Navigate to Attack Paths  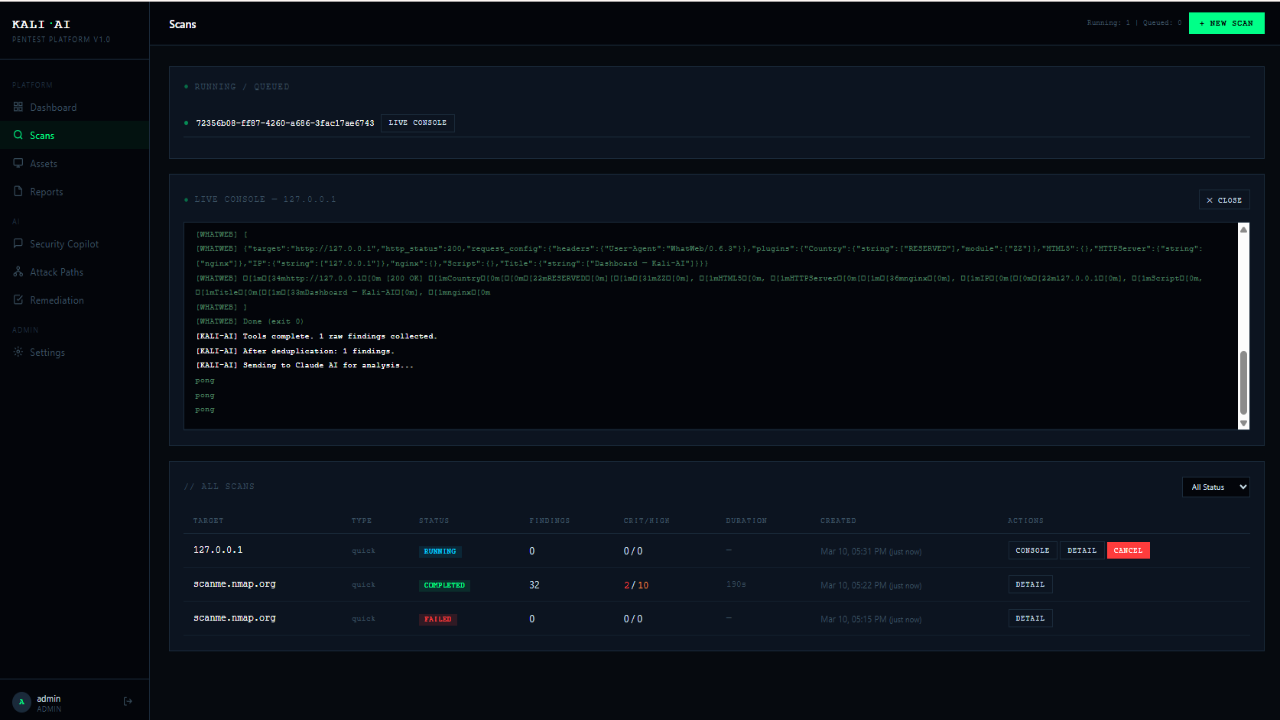click(74, 272)
